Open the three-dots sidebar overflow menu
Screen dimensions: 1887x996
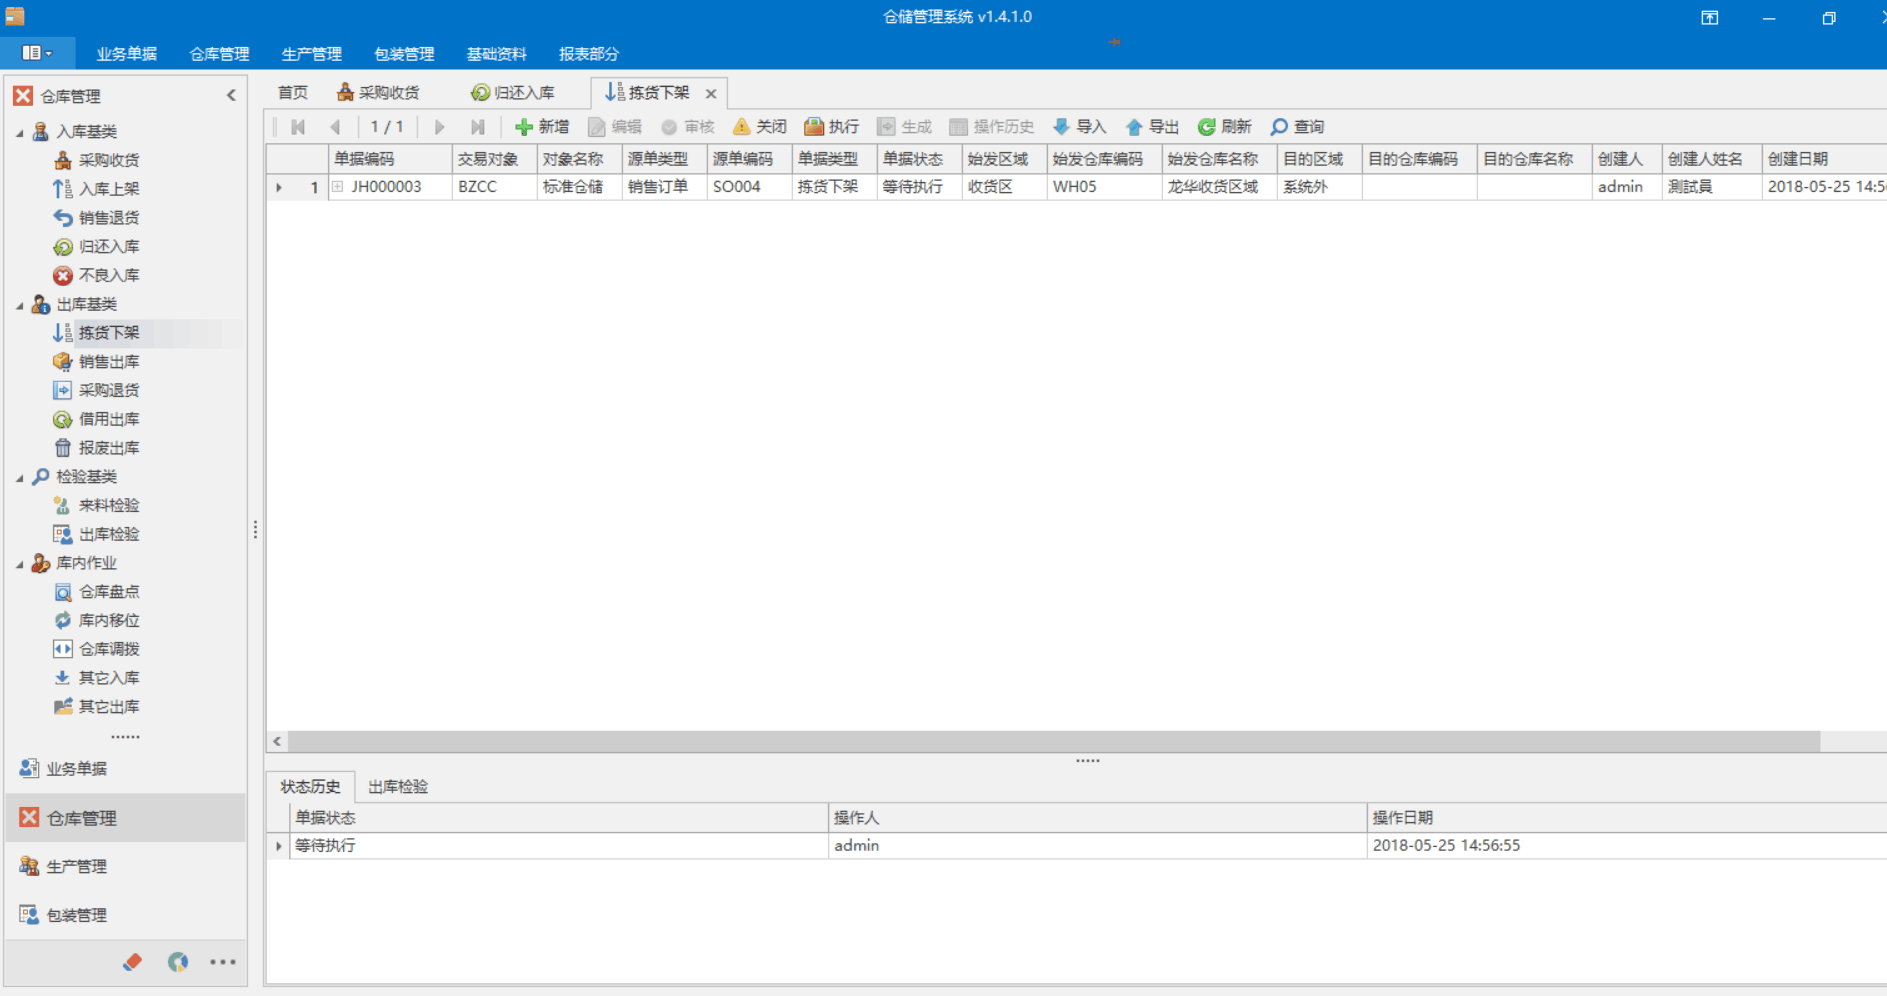(x=223, y=962)
